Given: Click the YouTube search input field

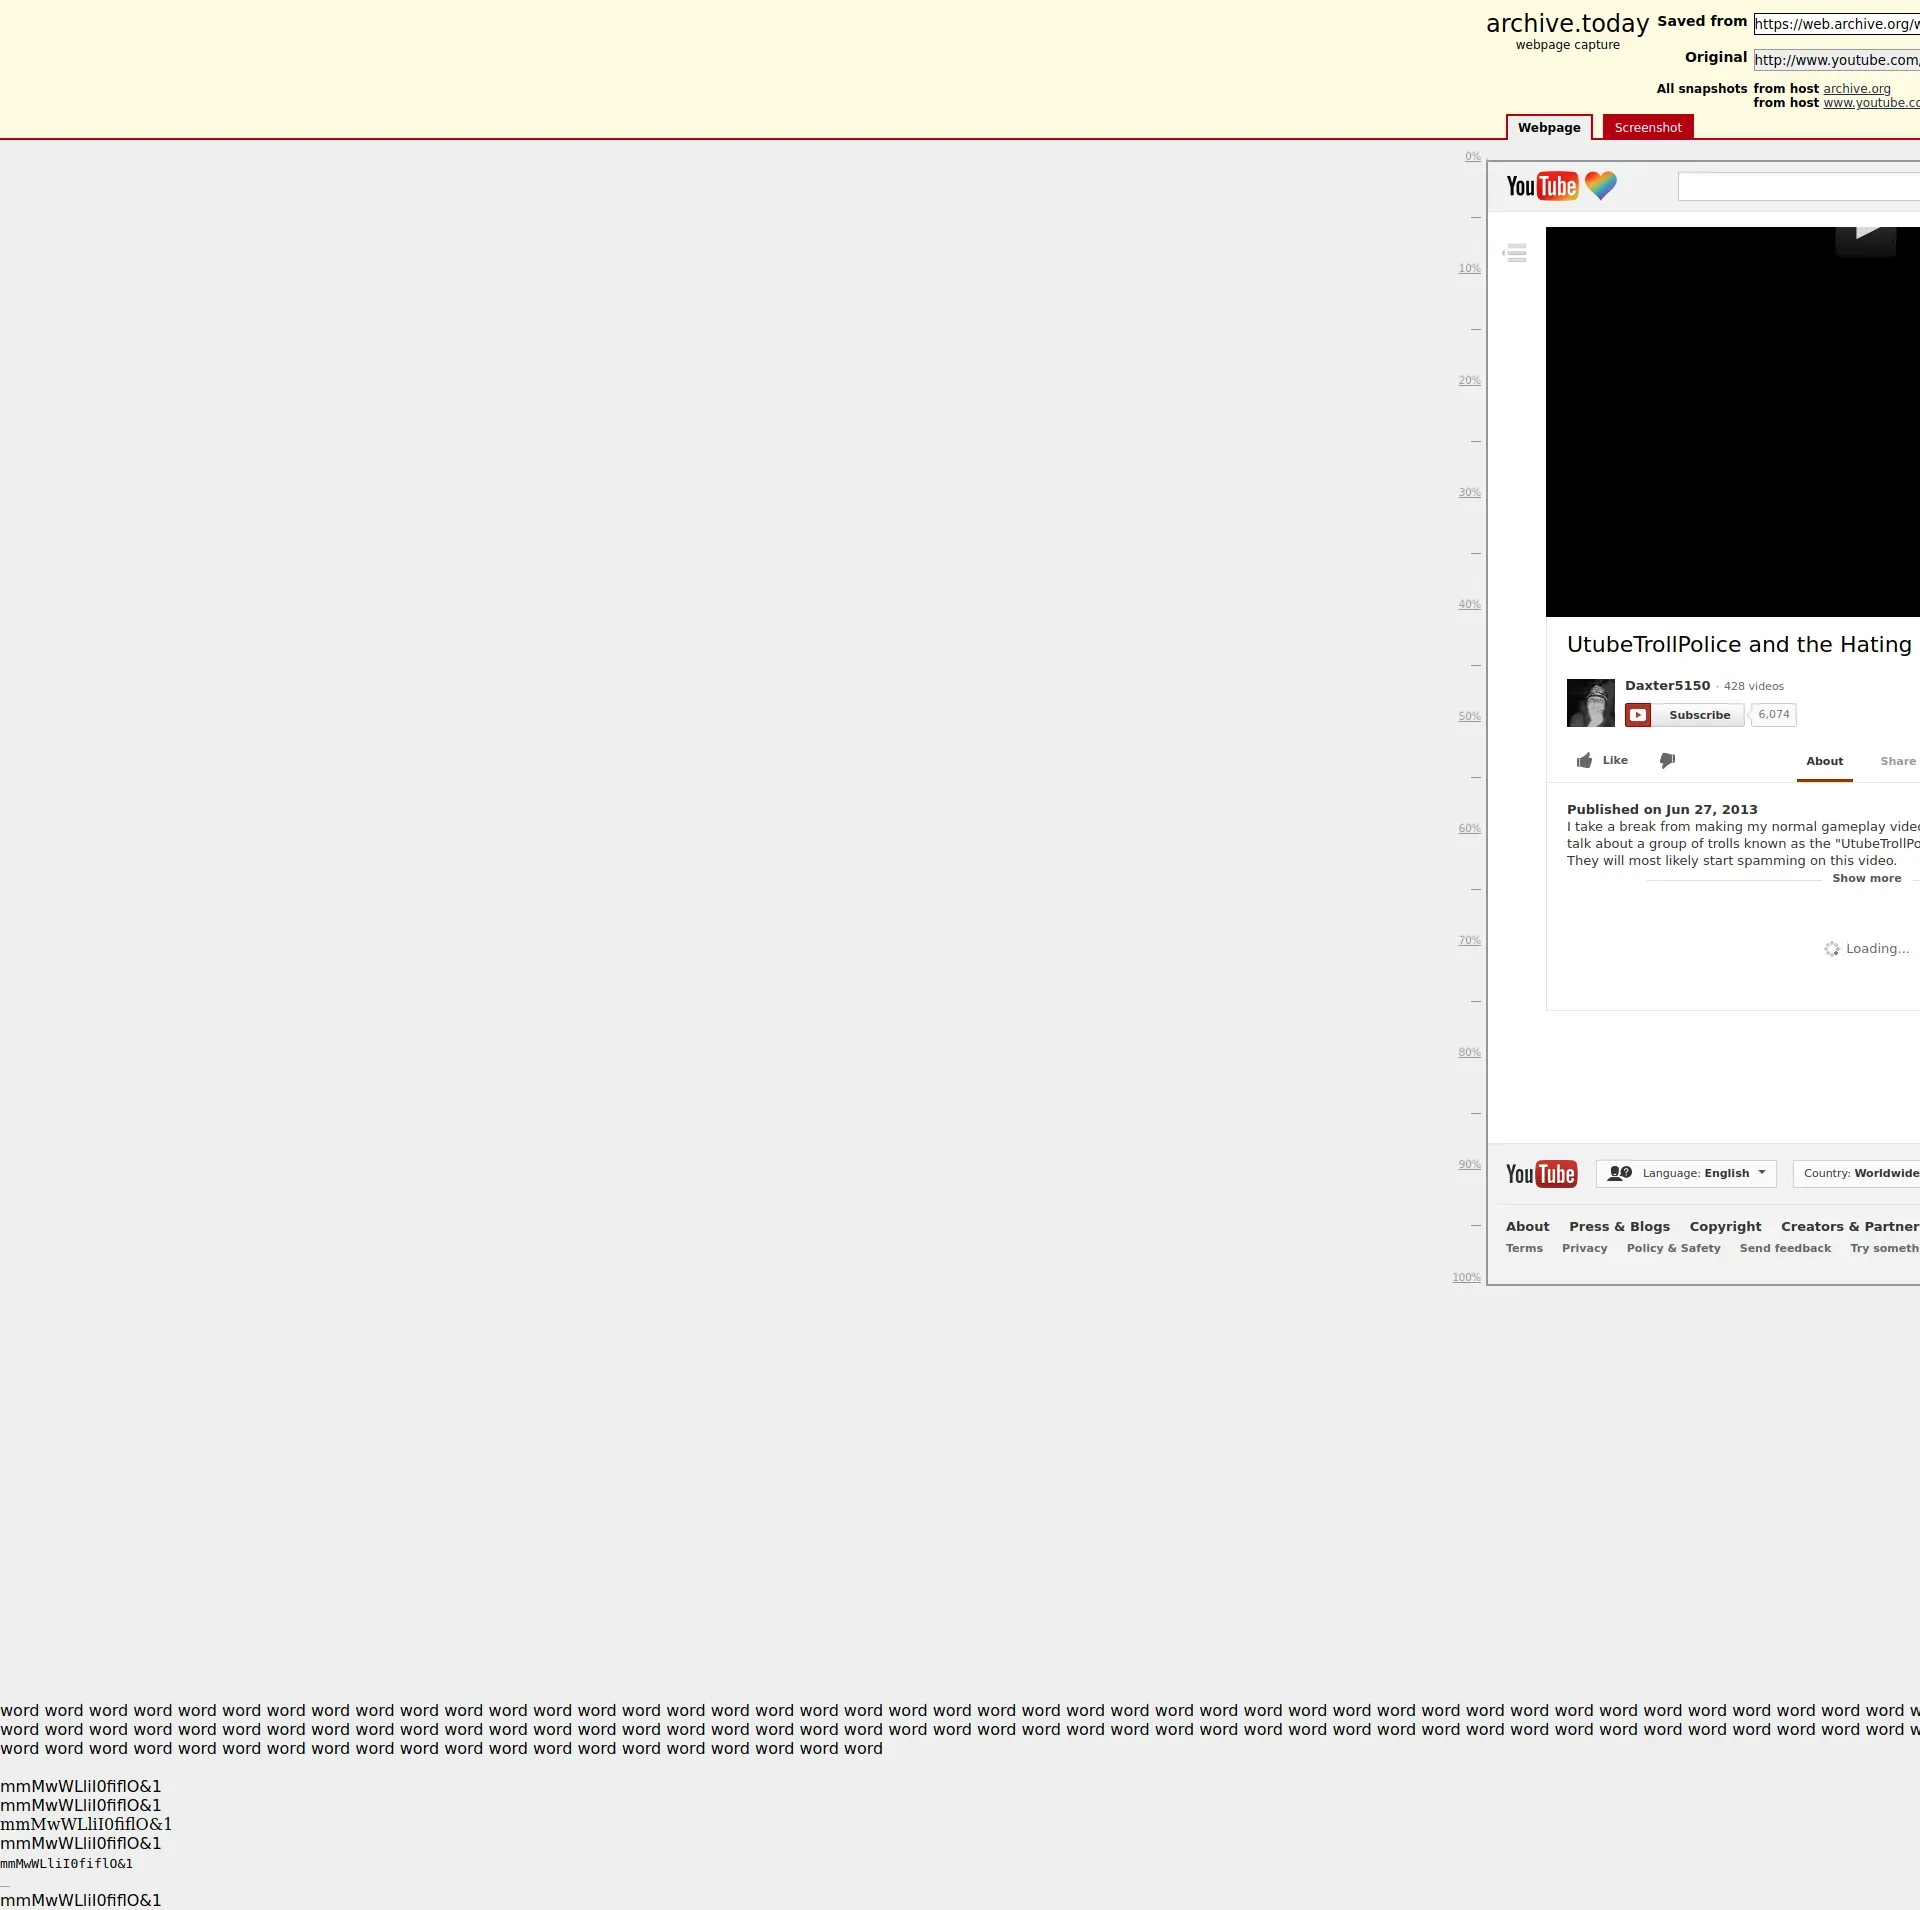Looking at the screenshot, I should [x=1800, y=187].
